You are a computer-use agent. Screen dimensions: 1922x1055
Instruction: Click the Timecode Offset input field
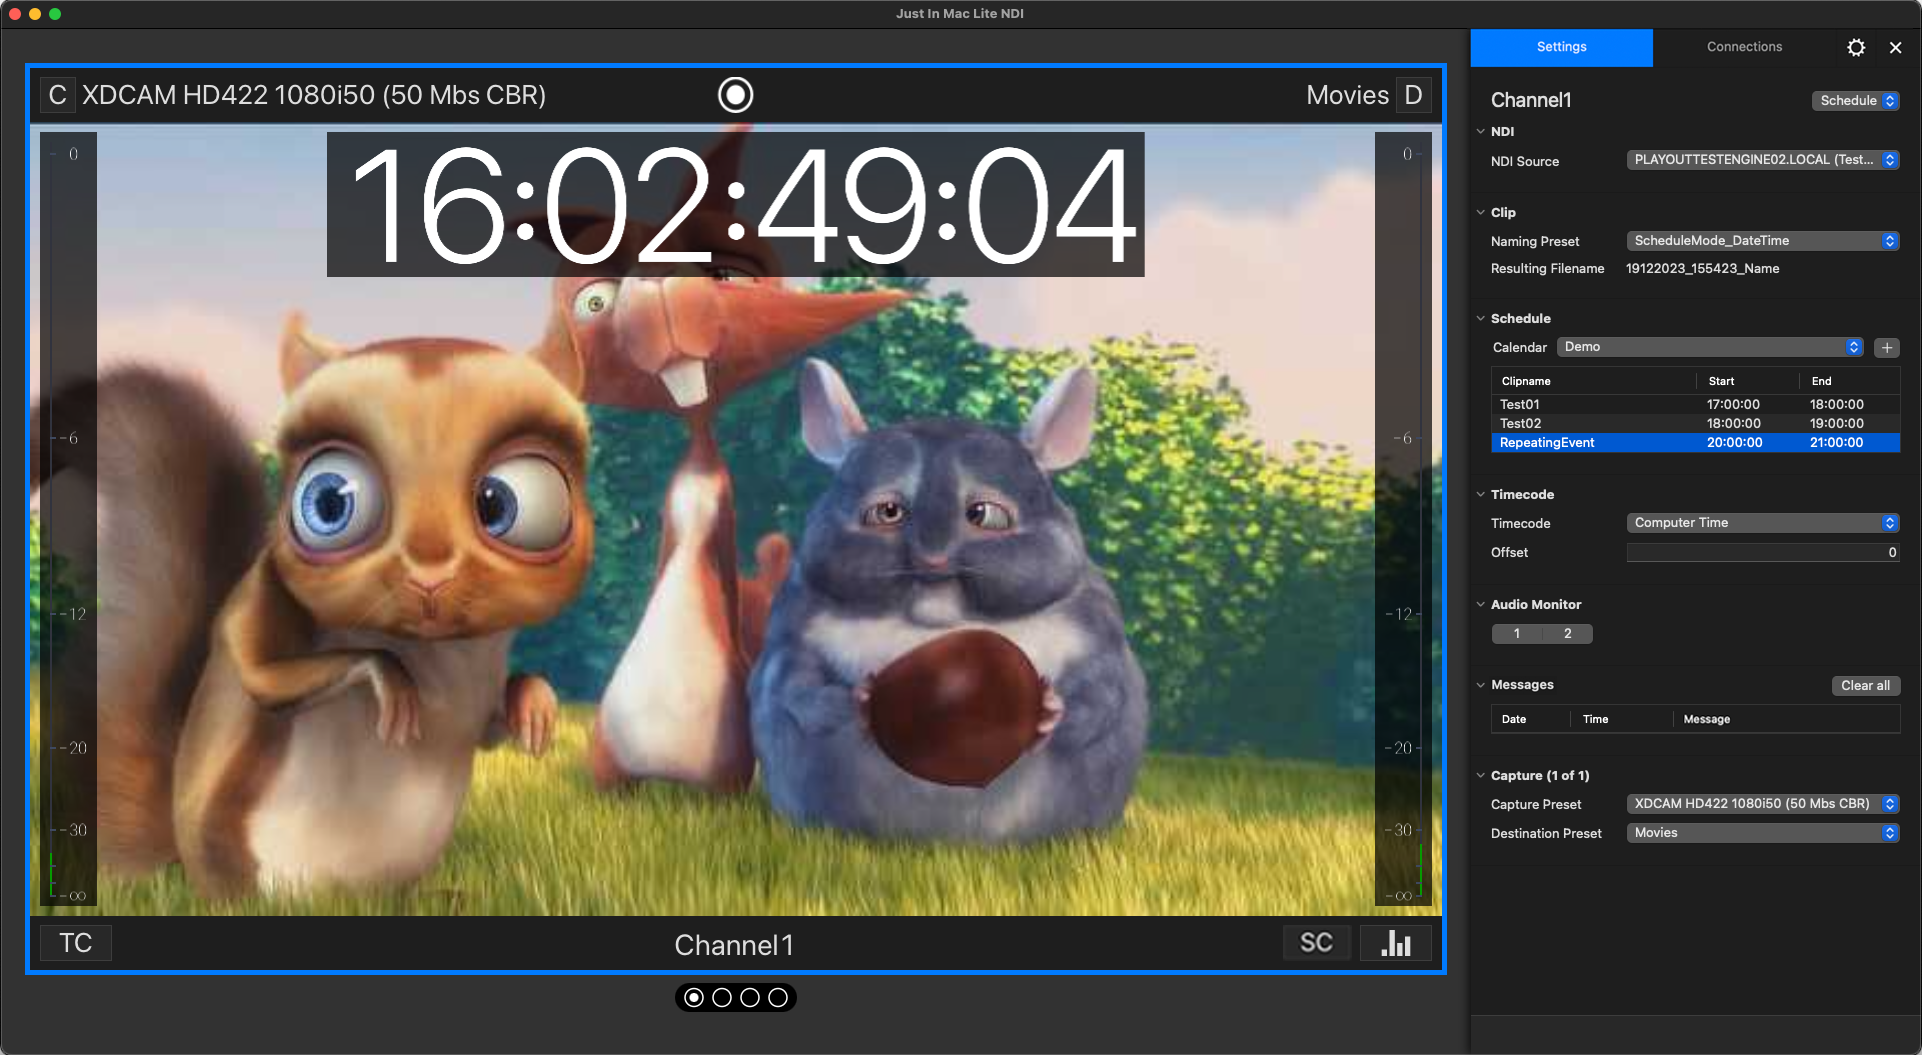[1763, 553]
